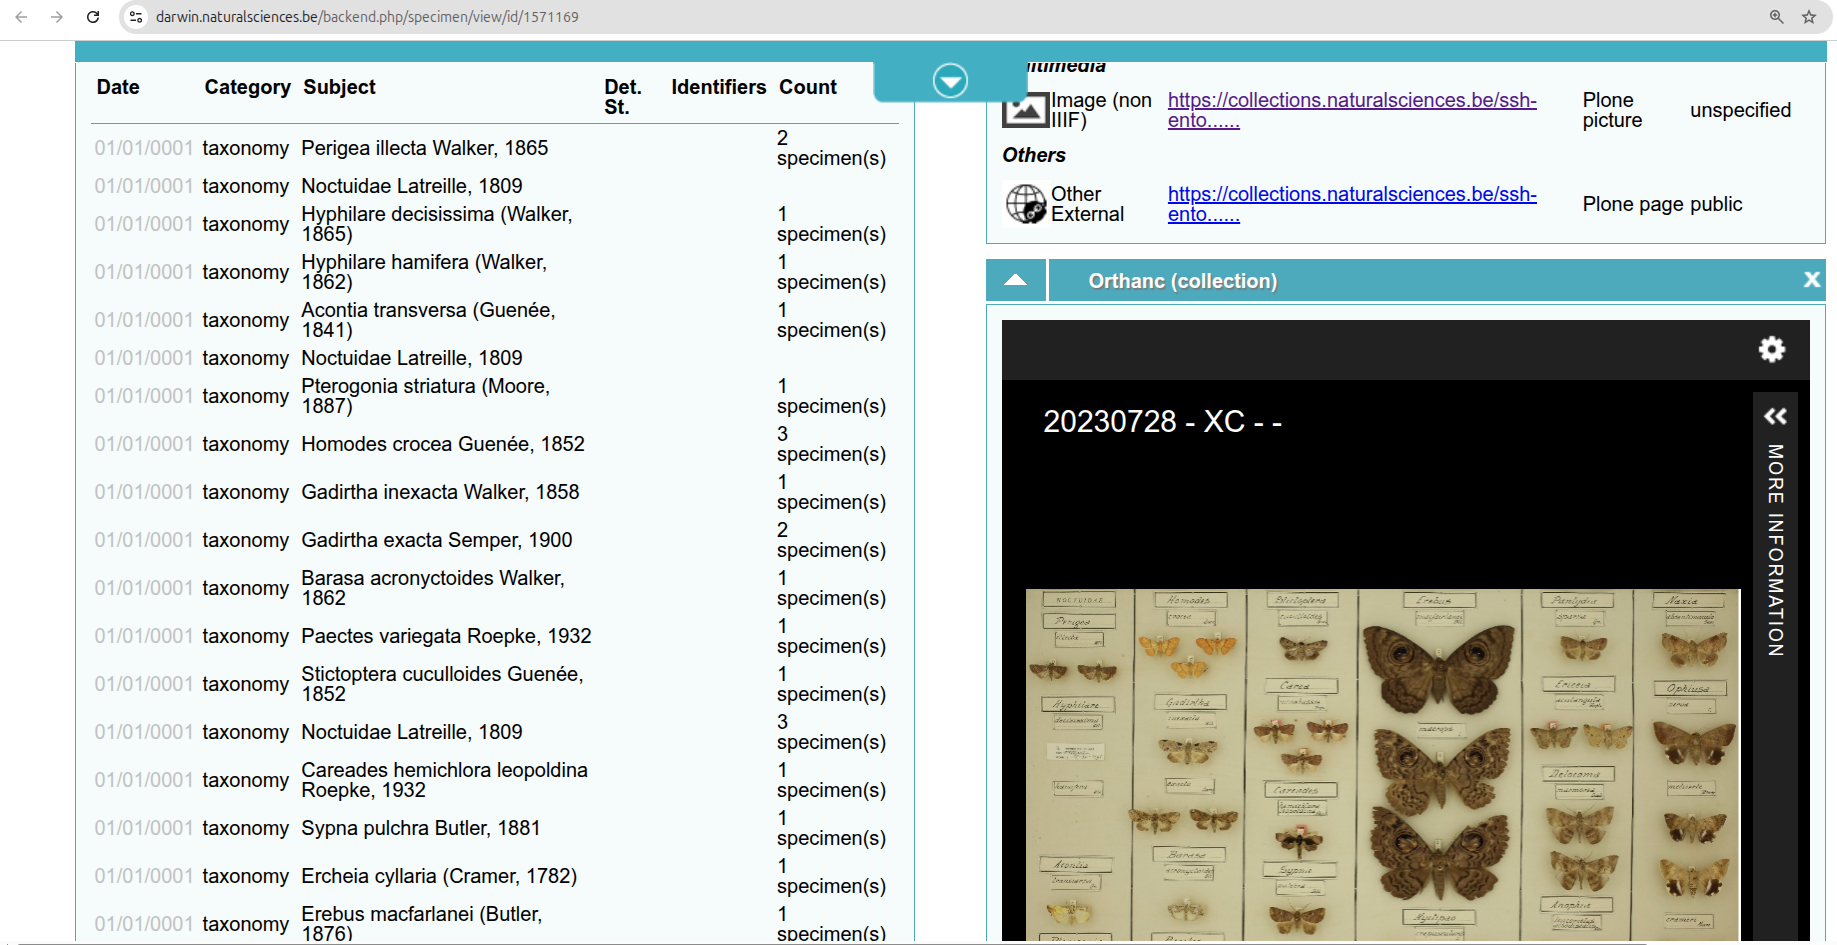
Task: Click '2 specimen(s)' count for Perigea illecta
Action: tap(831, 148)
